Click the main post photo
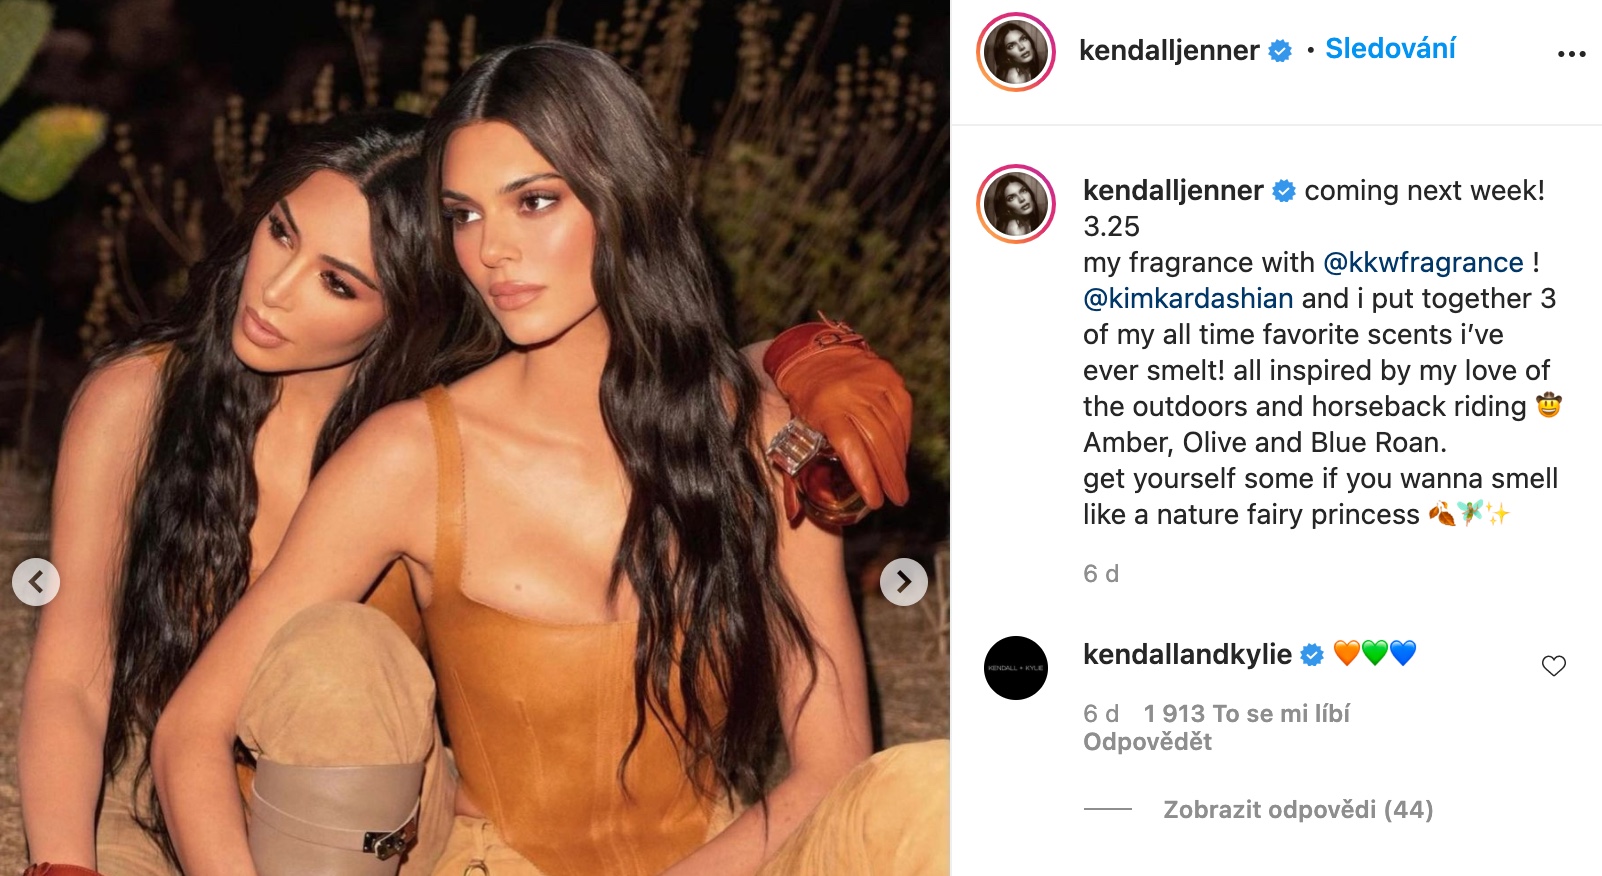The image size is (1602, 876). [x=475, y=438]
